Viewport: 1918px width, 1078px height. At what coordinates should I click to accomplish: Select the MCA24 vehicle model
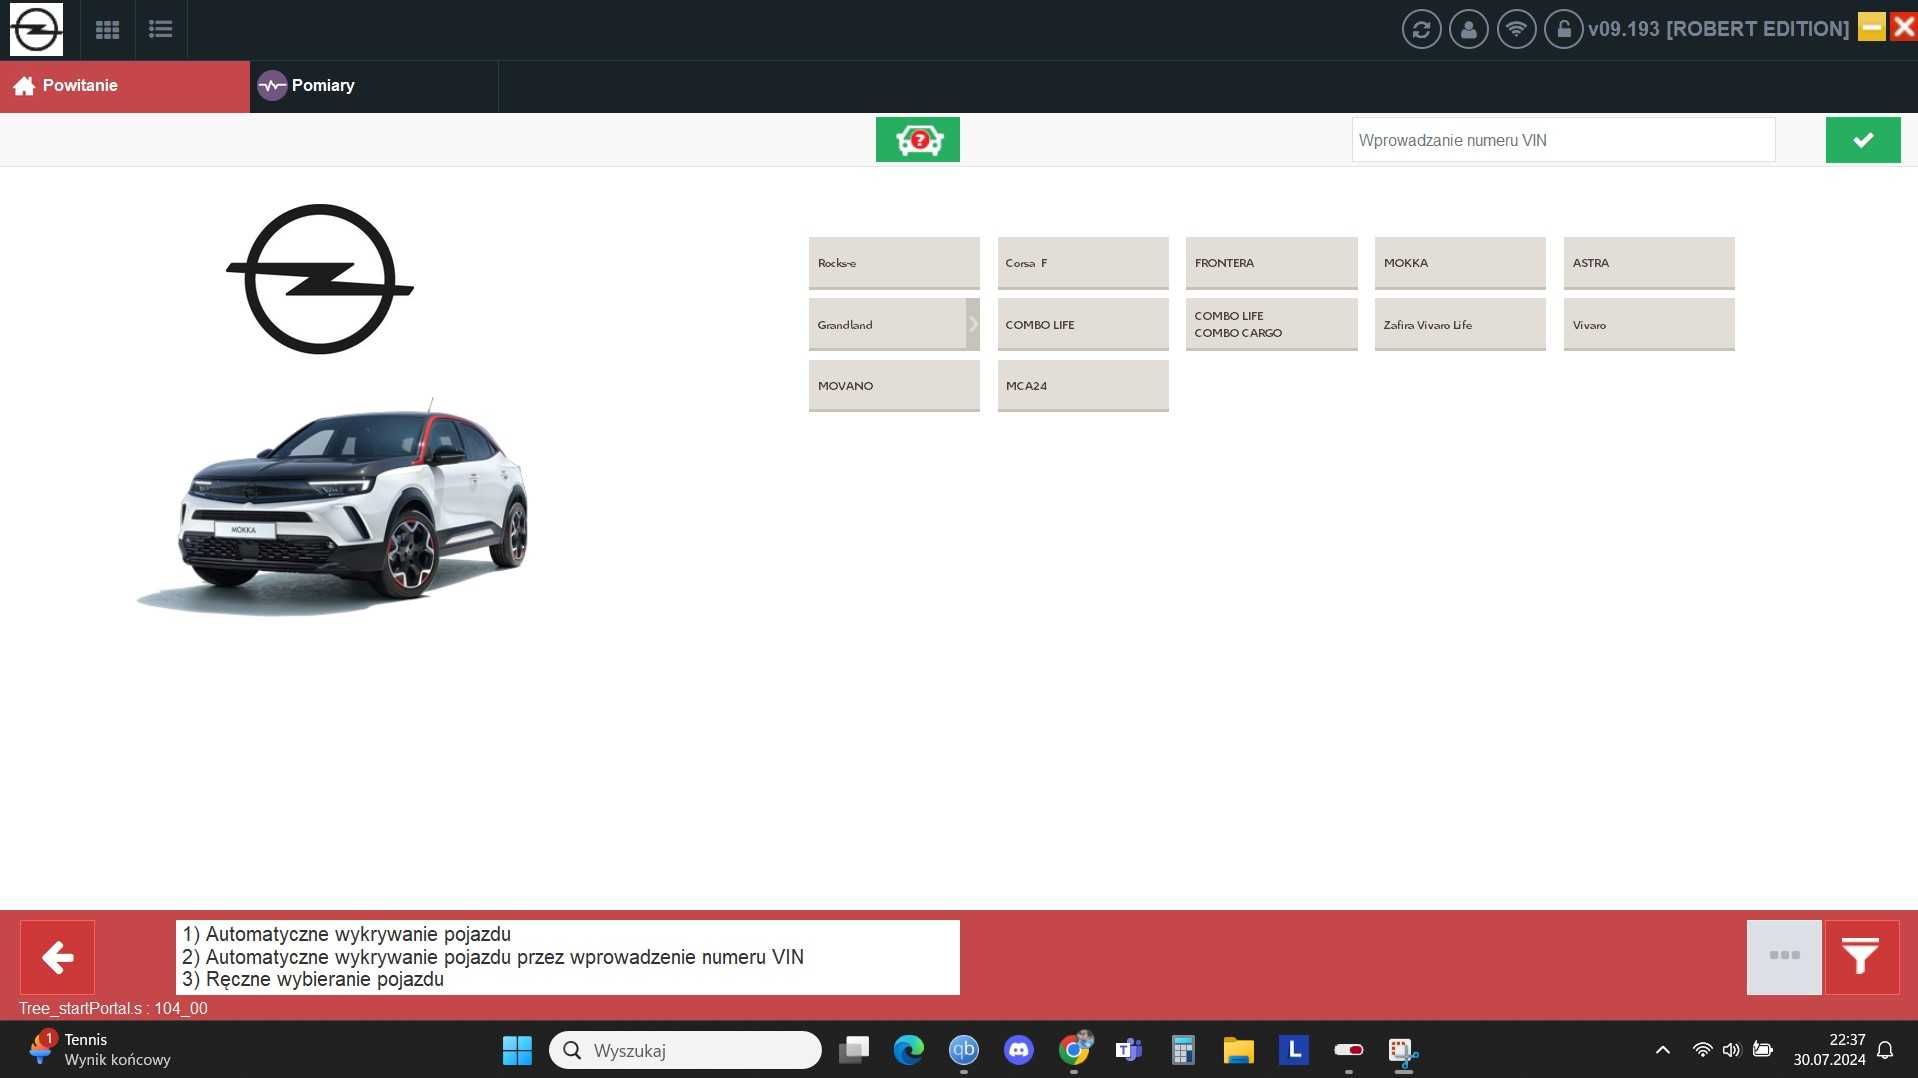[x=1083, y=386]
